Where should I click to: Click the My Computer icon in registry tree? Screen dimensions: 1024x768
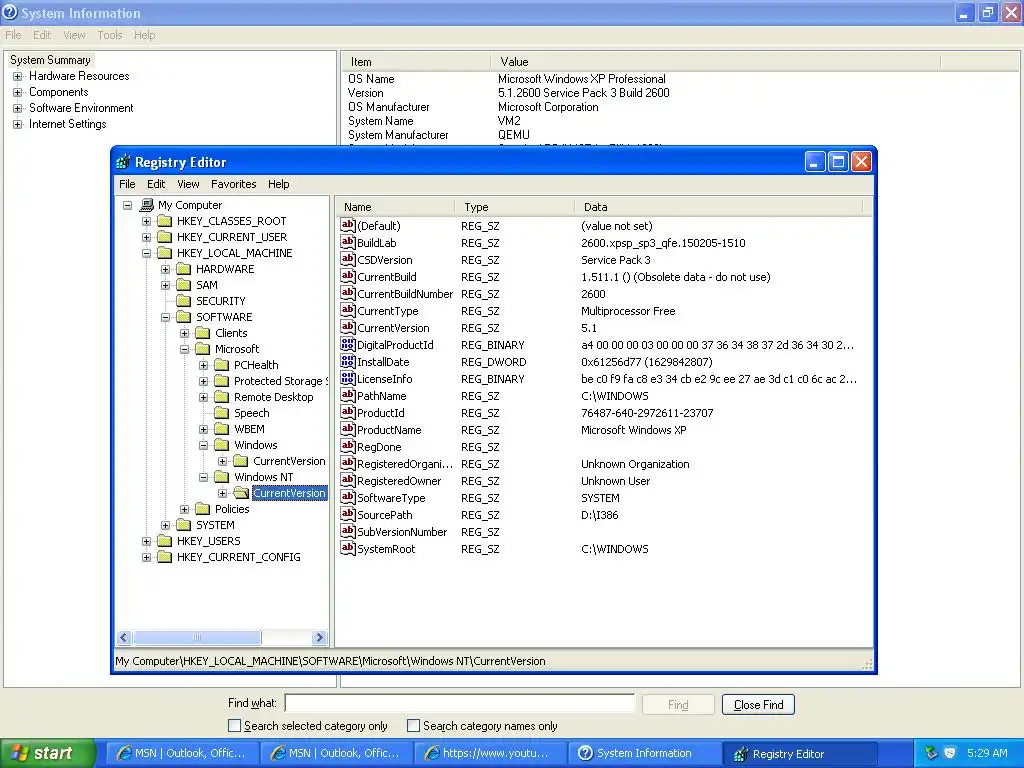click(147, 205)
